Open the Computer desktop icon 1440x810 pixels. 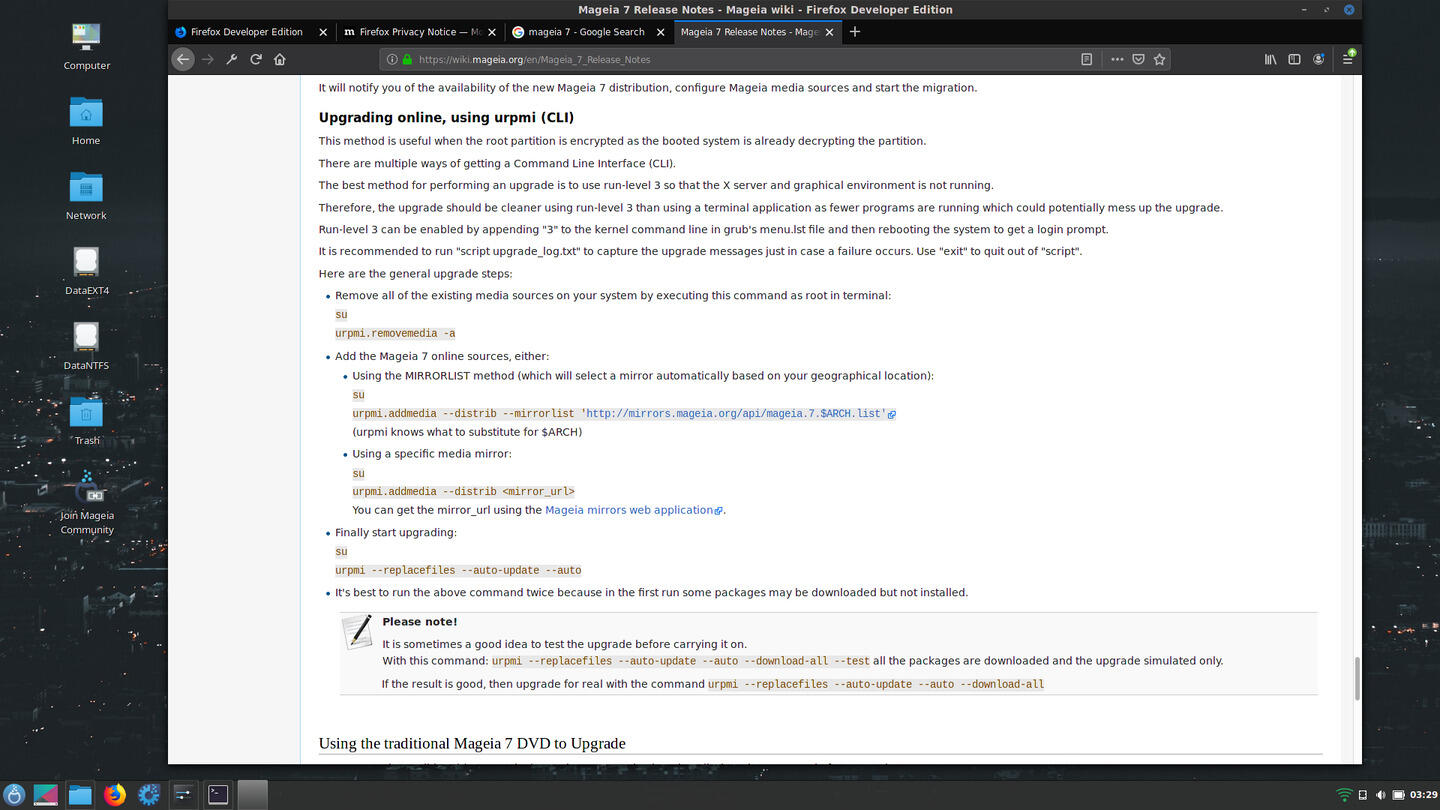87,46
